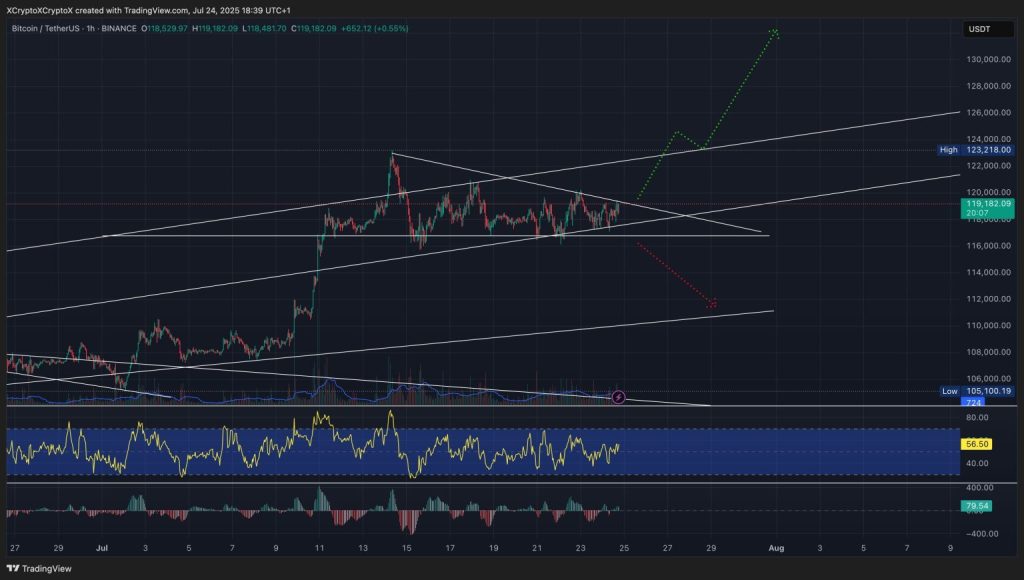Click the 106,000.00 price axis label

point(988,379)
